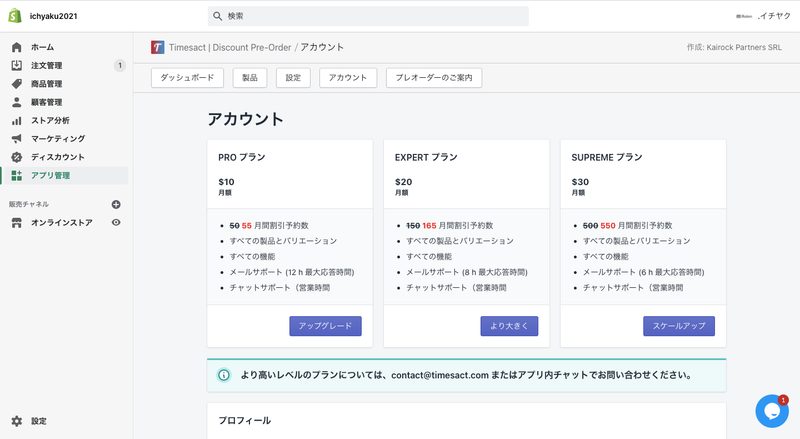Click Timesact | Discount Pre-Order breadcrumb link
This screenshot has width=800, height=439.
[230, 47]
